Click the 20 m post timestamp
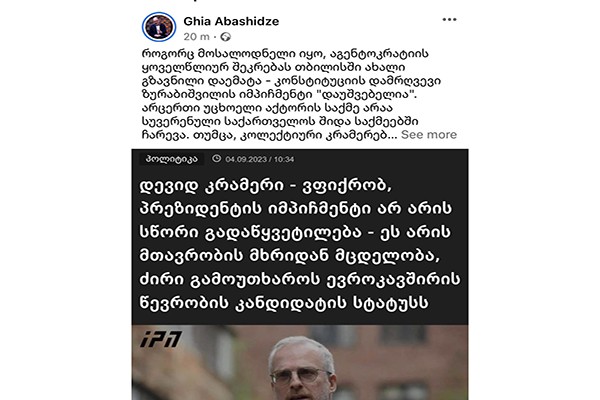 point(196,37)
